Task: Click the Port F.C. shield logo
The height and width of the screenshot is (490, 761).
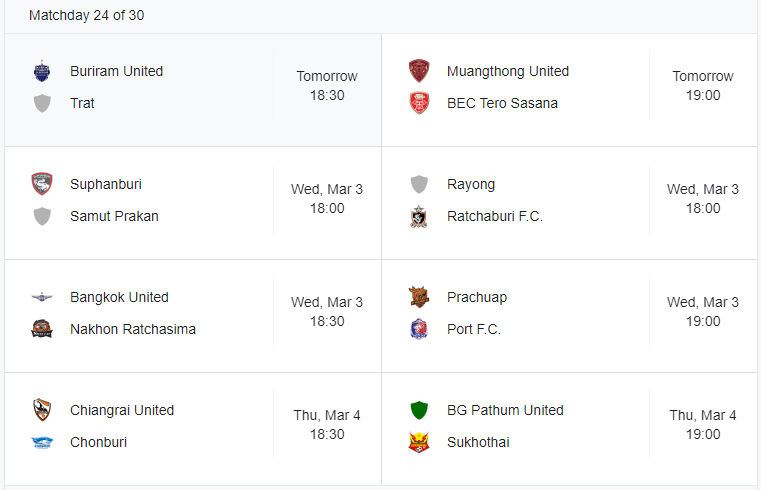Action: pyautogui.click(x=419, y=329)
